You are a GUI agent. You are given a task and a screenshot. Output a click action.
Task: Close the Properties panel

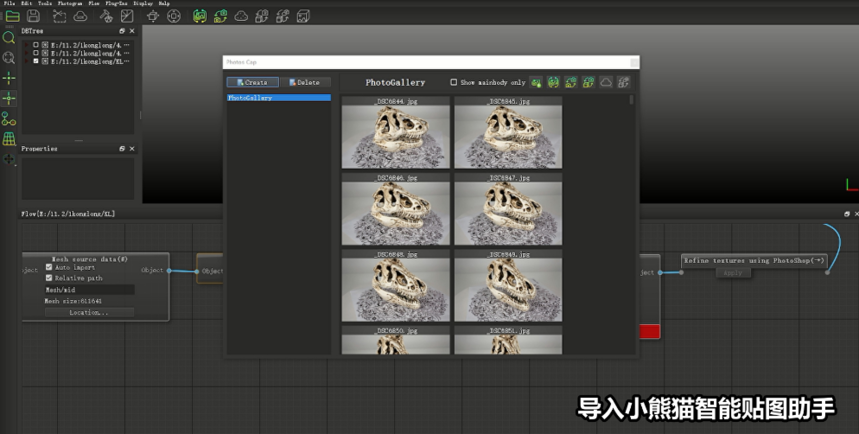coord(131,149)
